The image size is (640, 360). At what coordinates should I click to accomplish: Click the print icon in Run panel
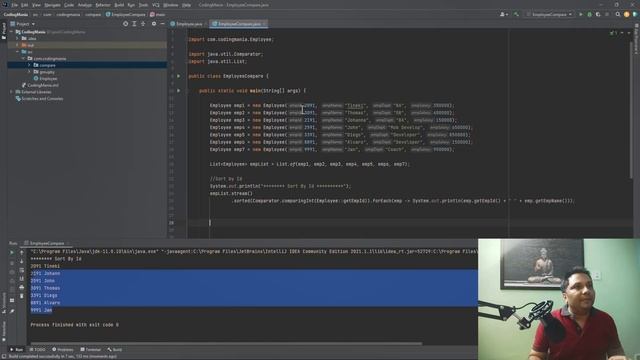22,287
